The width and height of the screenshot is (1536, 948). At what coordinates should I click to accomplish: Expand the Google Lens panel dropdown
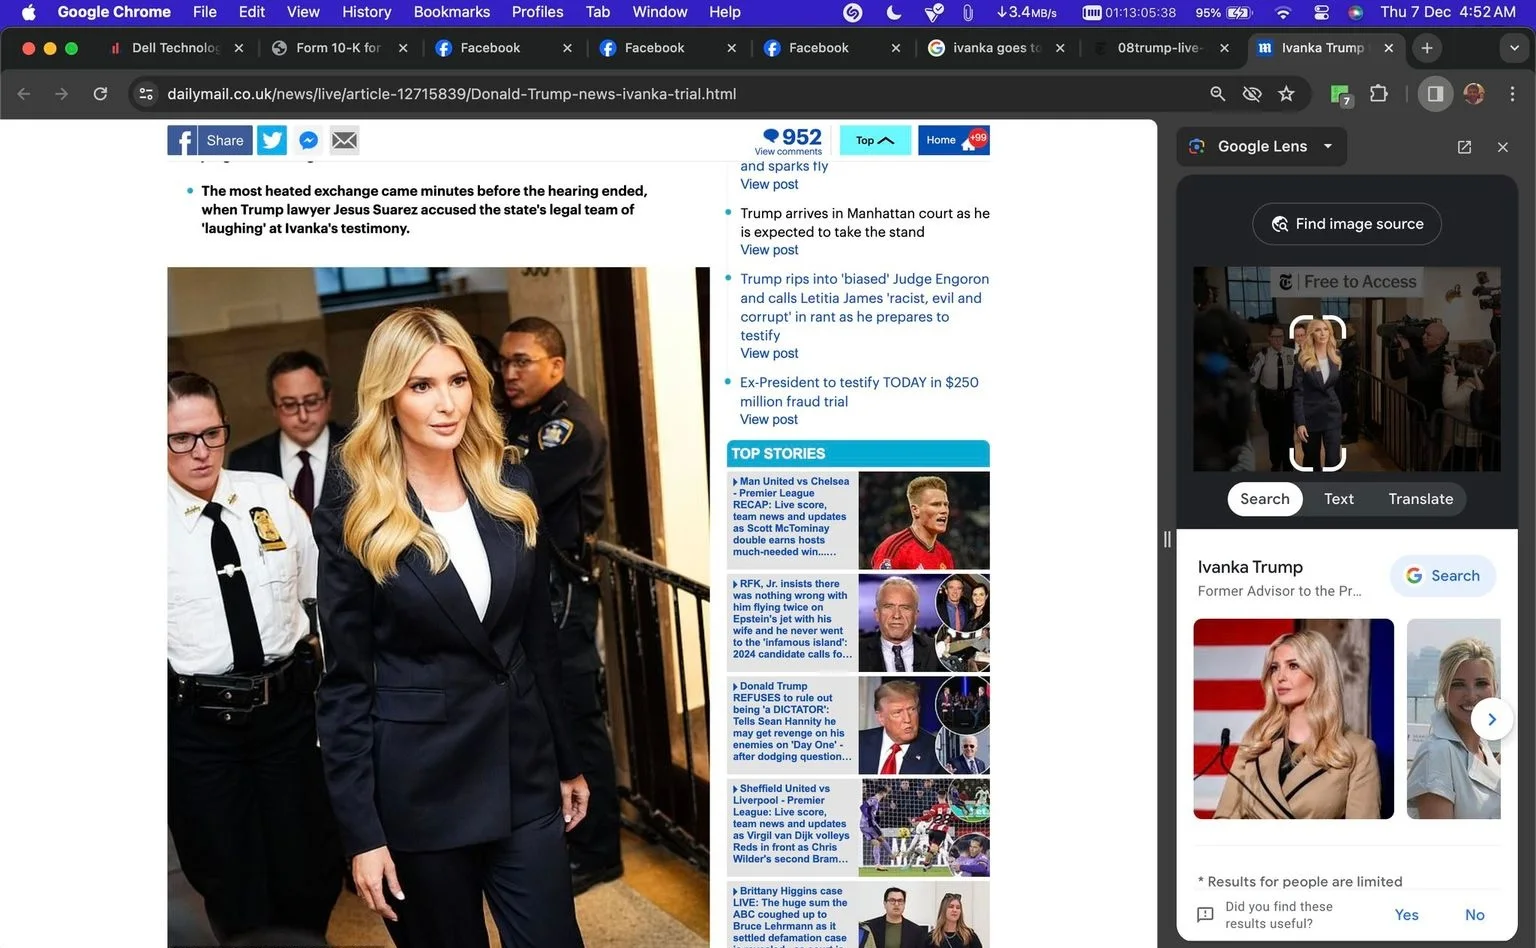point(1328,146)
